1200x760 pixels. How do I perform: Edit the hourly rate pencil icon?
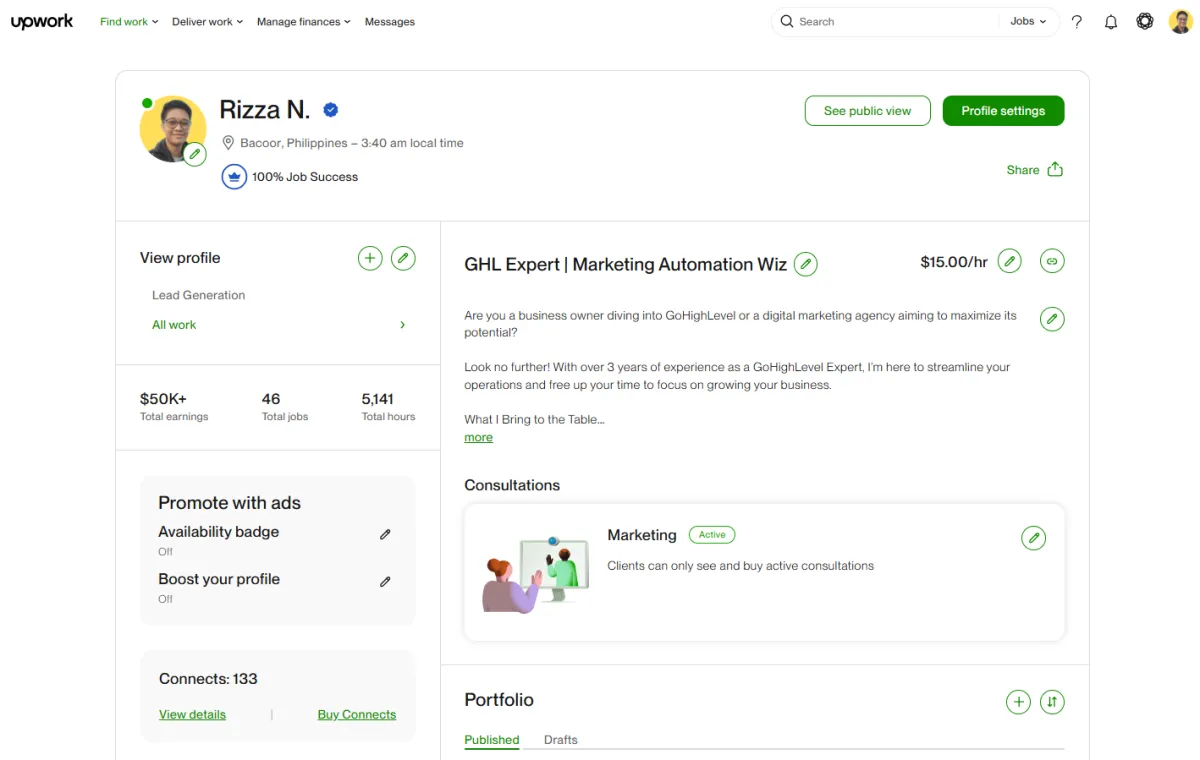pyautogui.click(x=1011, y=262)
